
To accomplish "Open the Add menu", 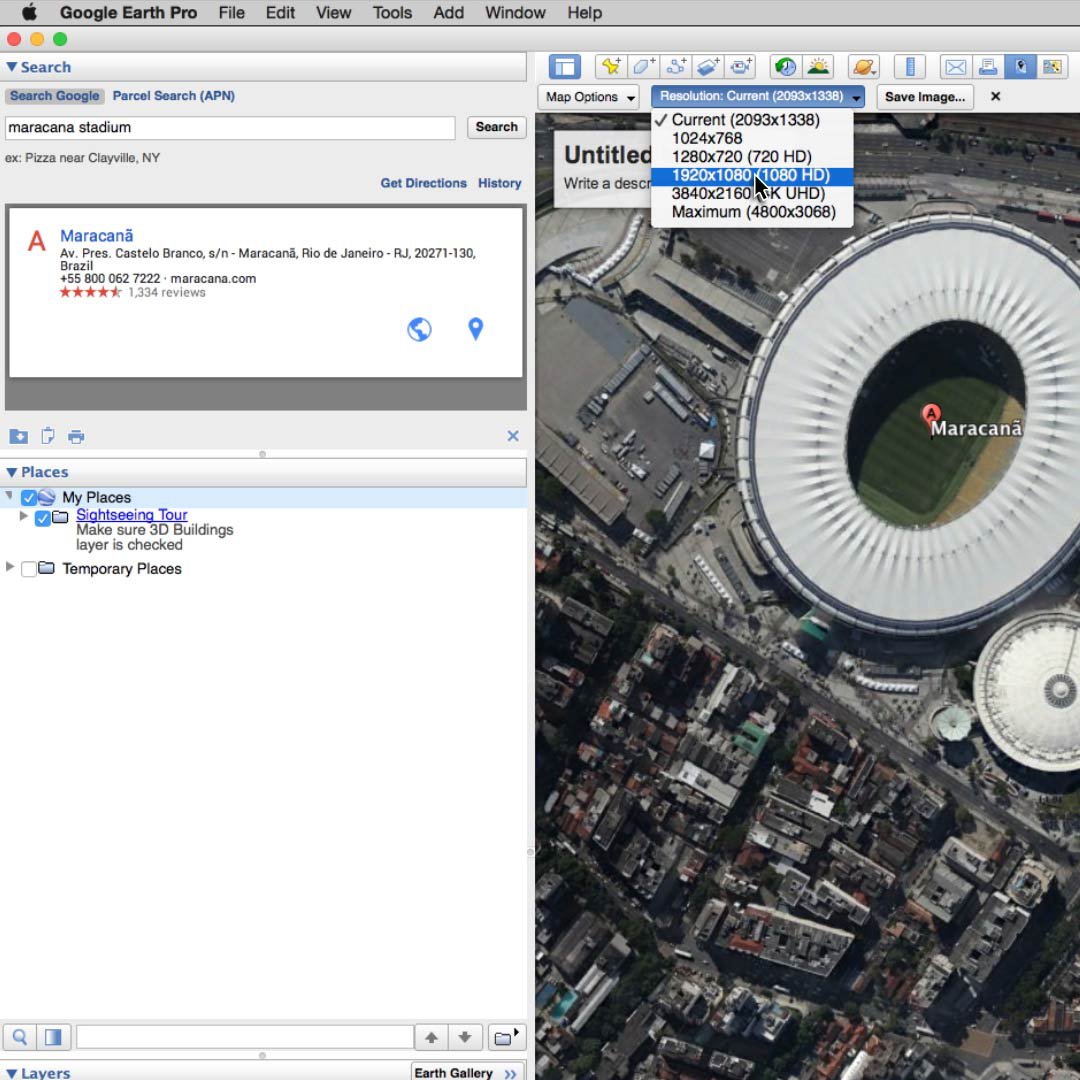I will [x=448, y=12].
